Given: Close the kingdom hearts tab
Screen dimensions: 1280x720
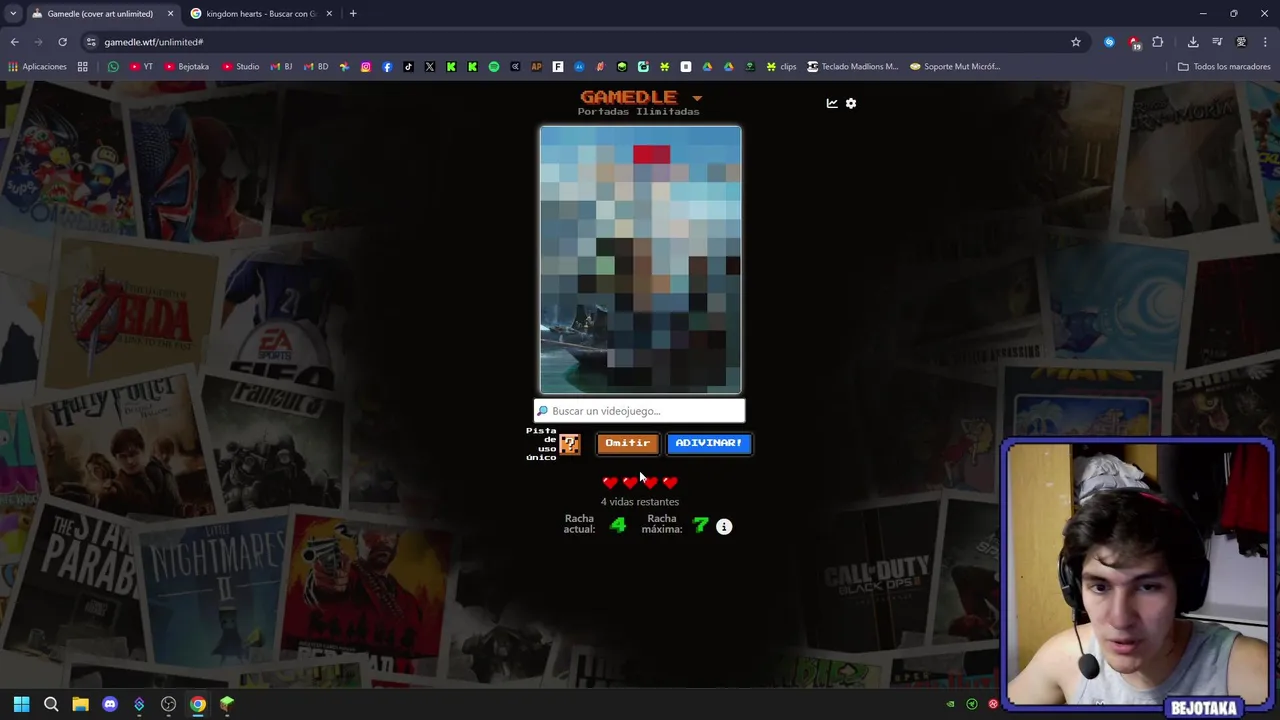Looking at the screenshot, I should point(329,14).
